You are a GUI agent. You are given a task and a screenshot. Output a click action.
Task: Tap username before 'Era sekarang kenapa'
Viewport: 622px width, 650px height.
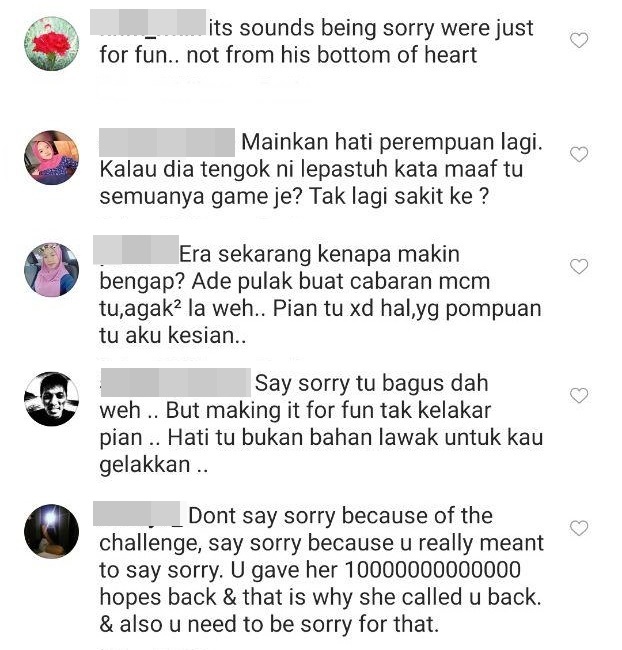click(x=136, y=250)
